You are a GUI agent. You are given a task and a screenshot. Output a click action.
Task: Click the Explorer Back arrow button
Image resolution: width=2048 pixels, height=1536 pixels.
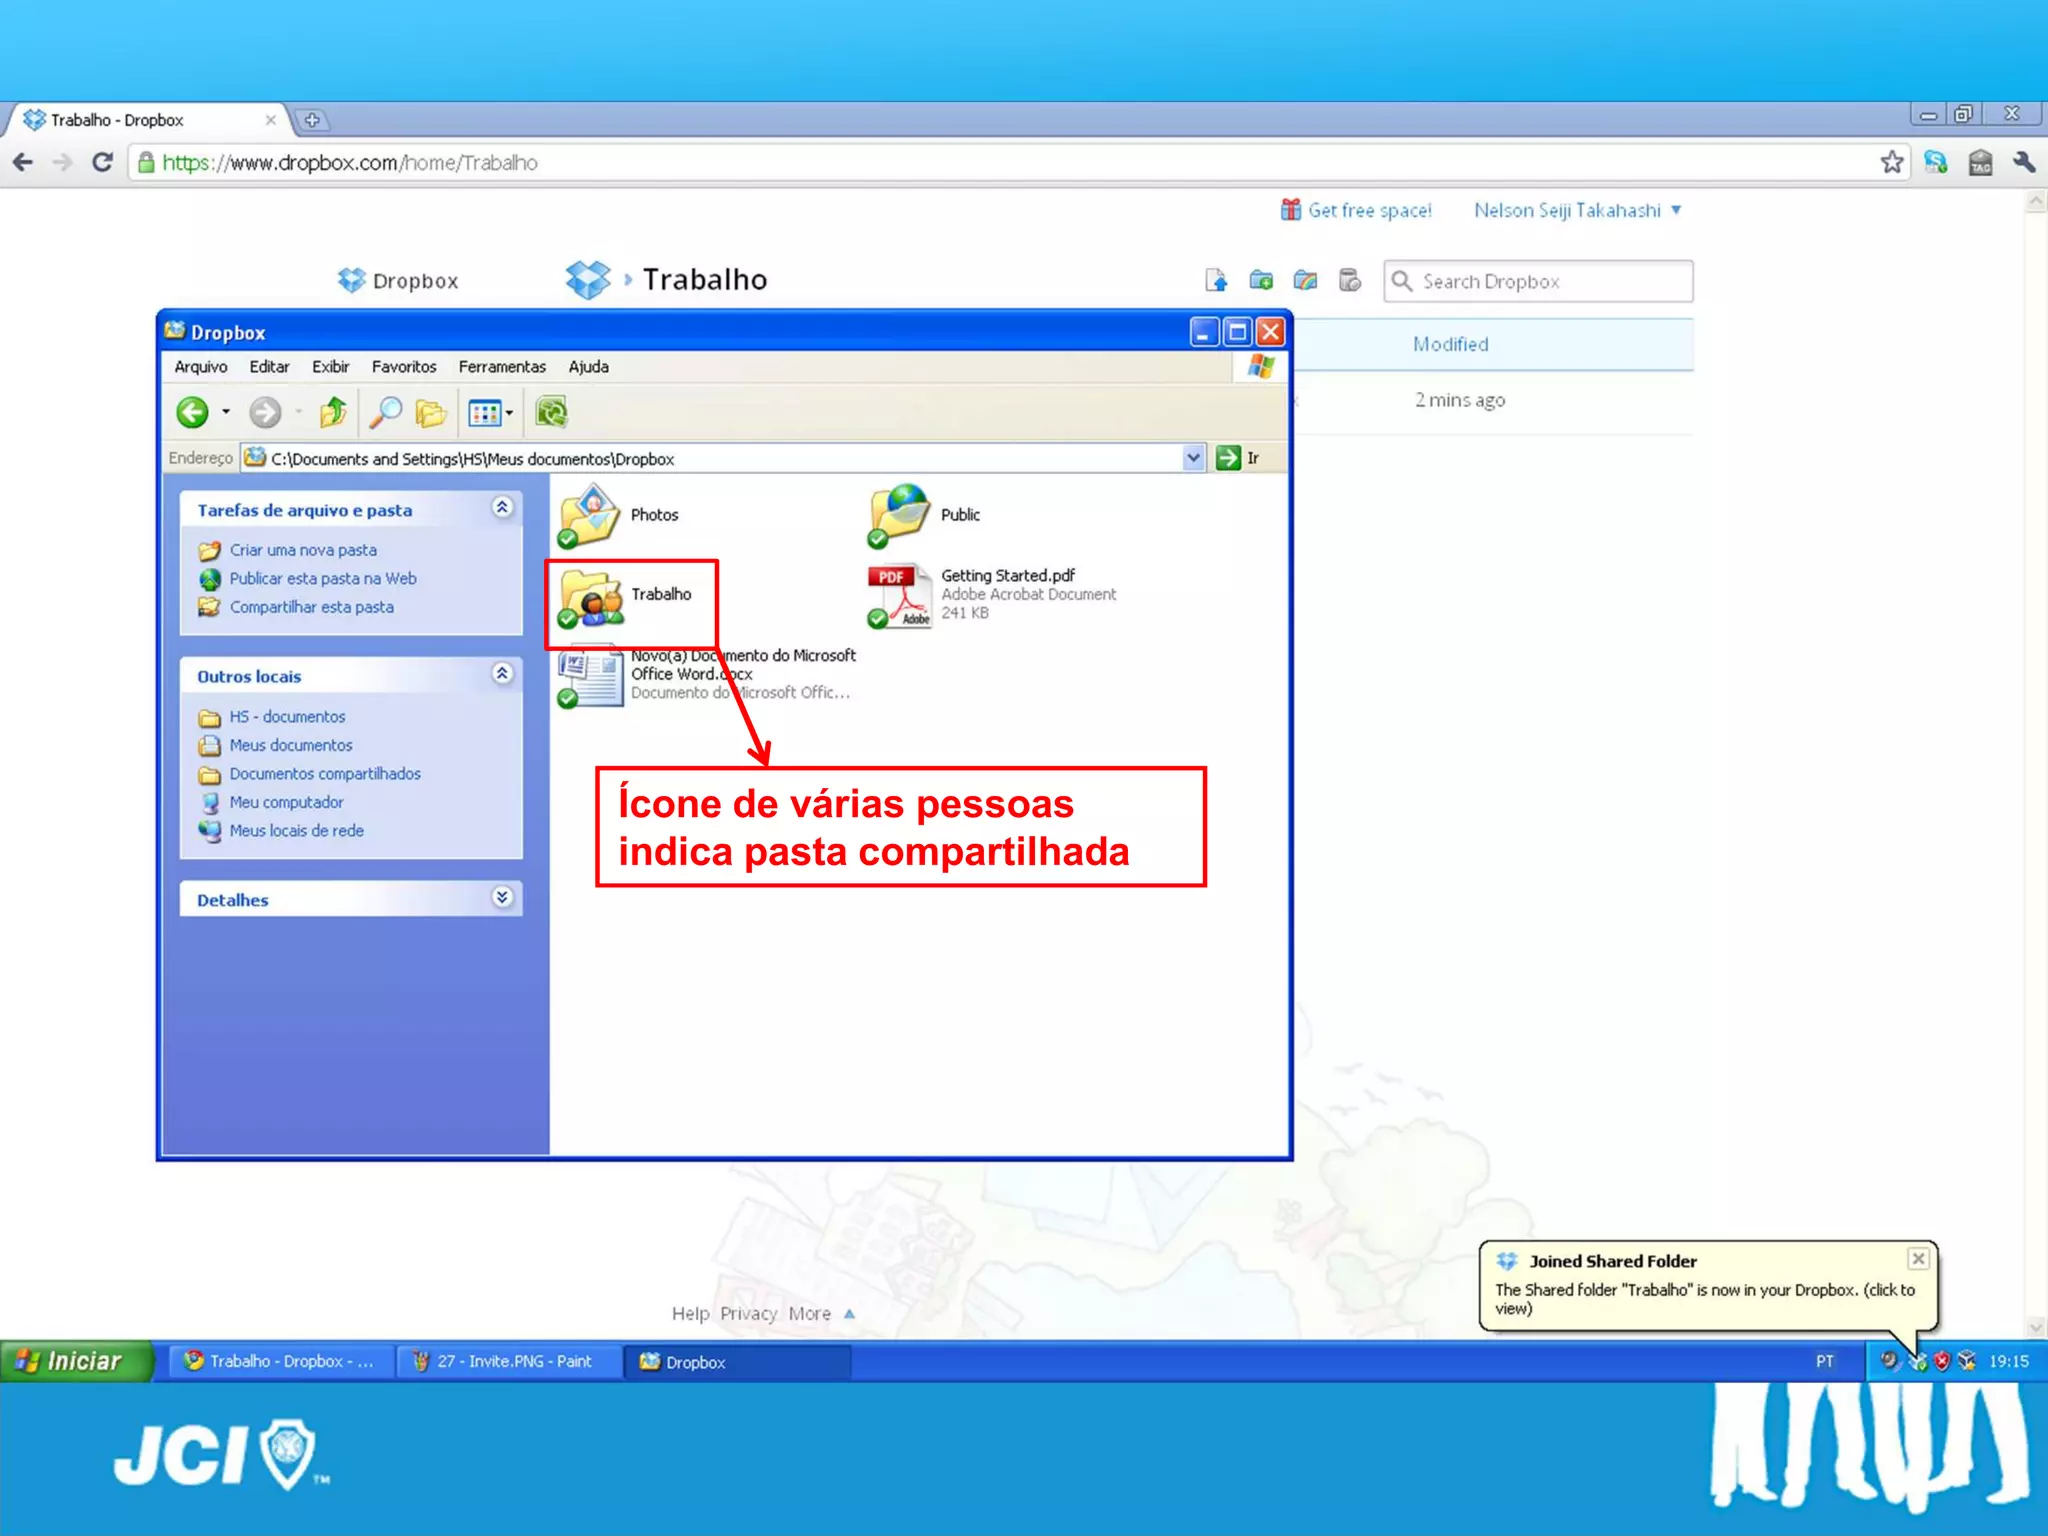click(192, 412)
